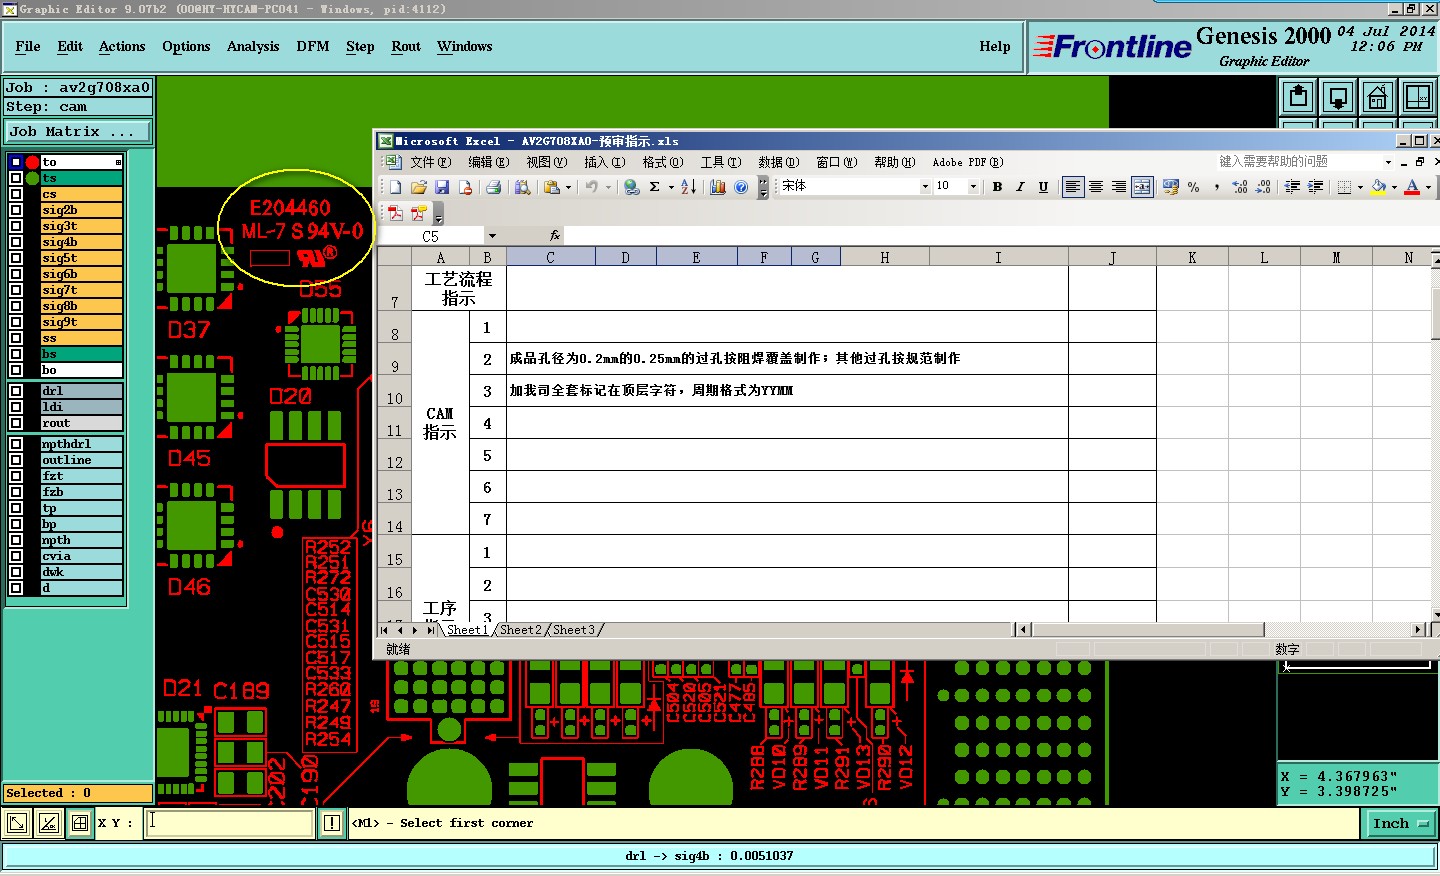1440x876 pixels.
Task: Click the Sort Ascending icon in Excel
Action: click(688, 187)
